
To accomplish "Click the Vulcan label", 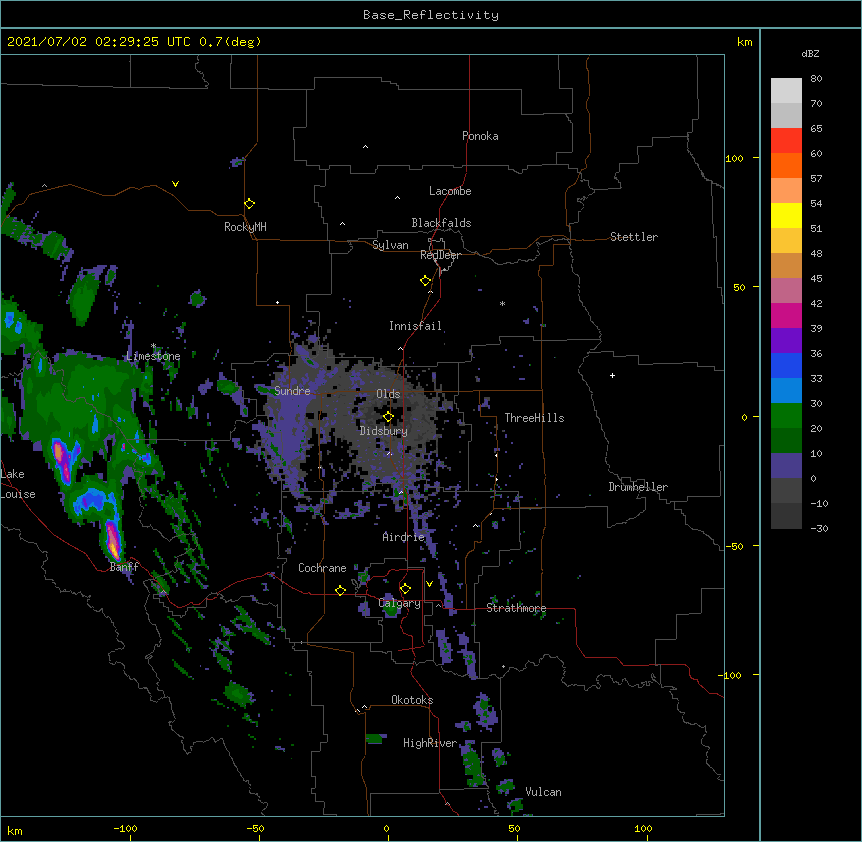I will click(543, 792).
